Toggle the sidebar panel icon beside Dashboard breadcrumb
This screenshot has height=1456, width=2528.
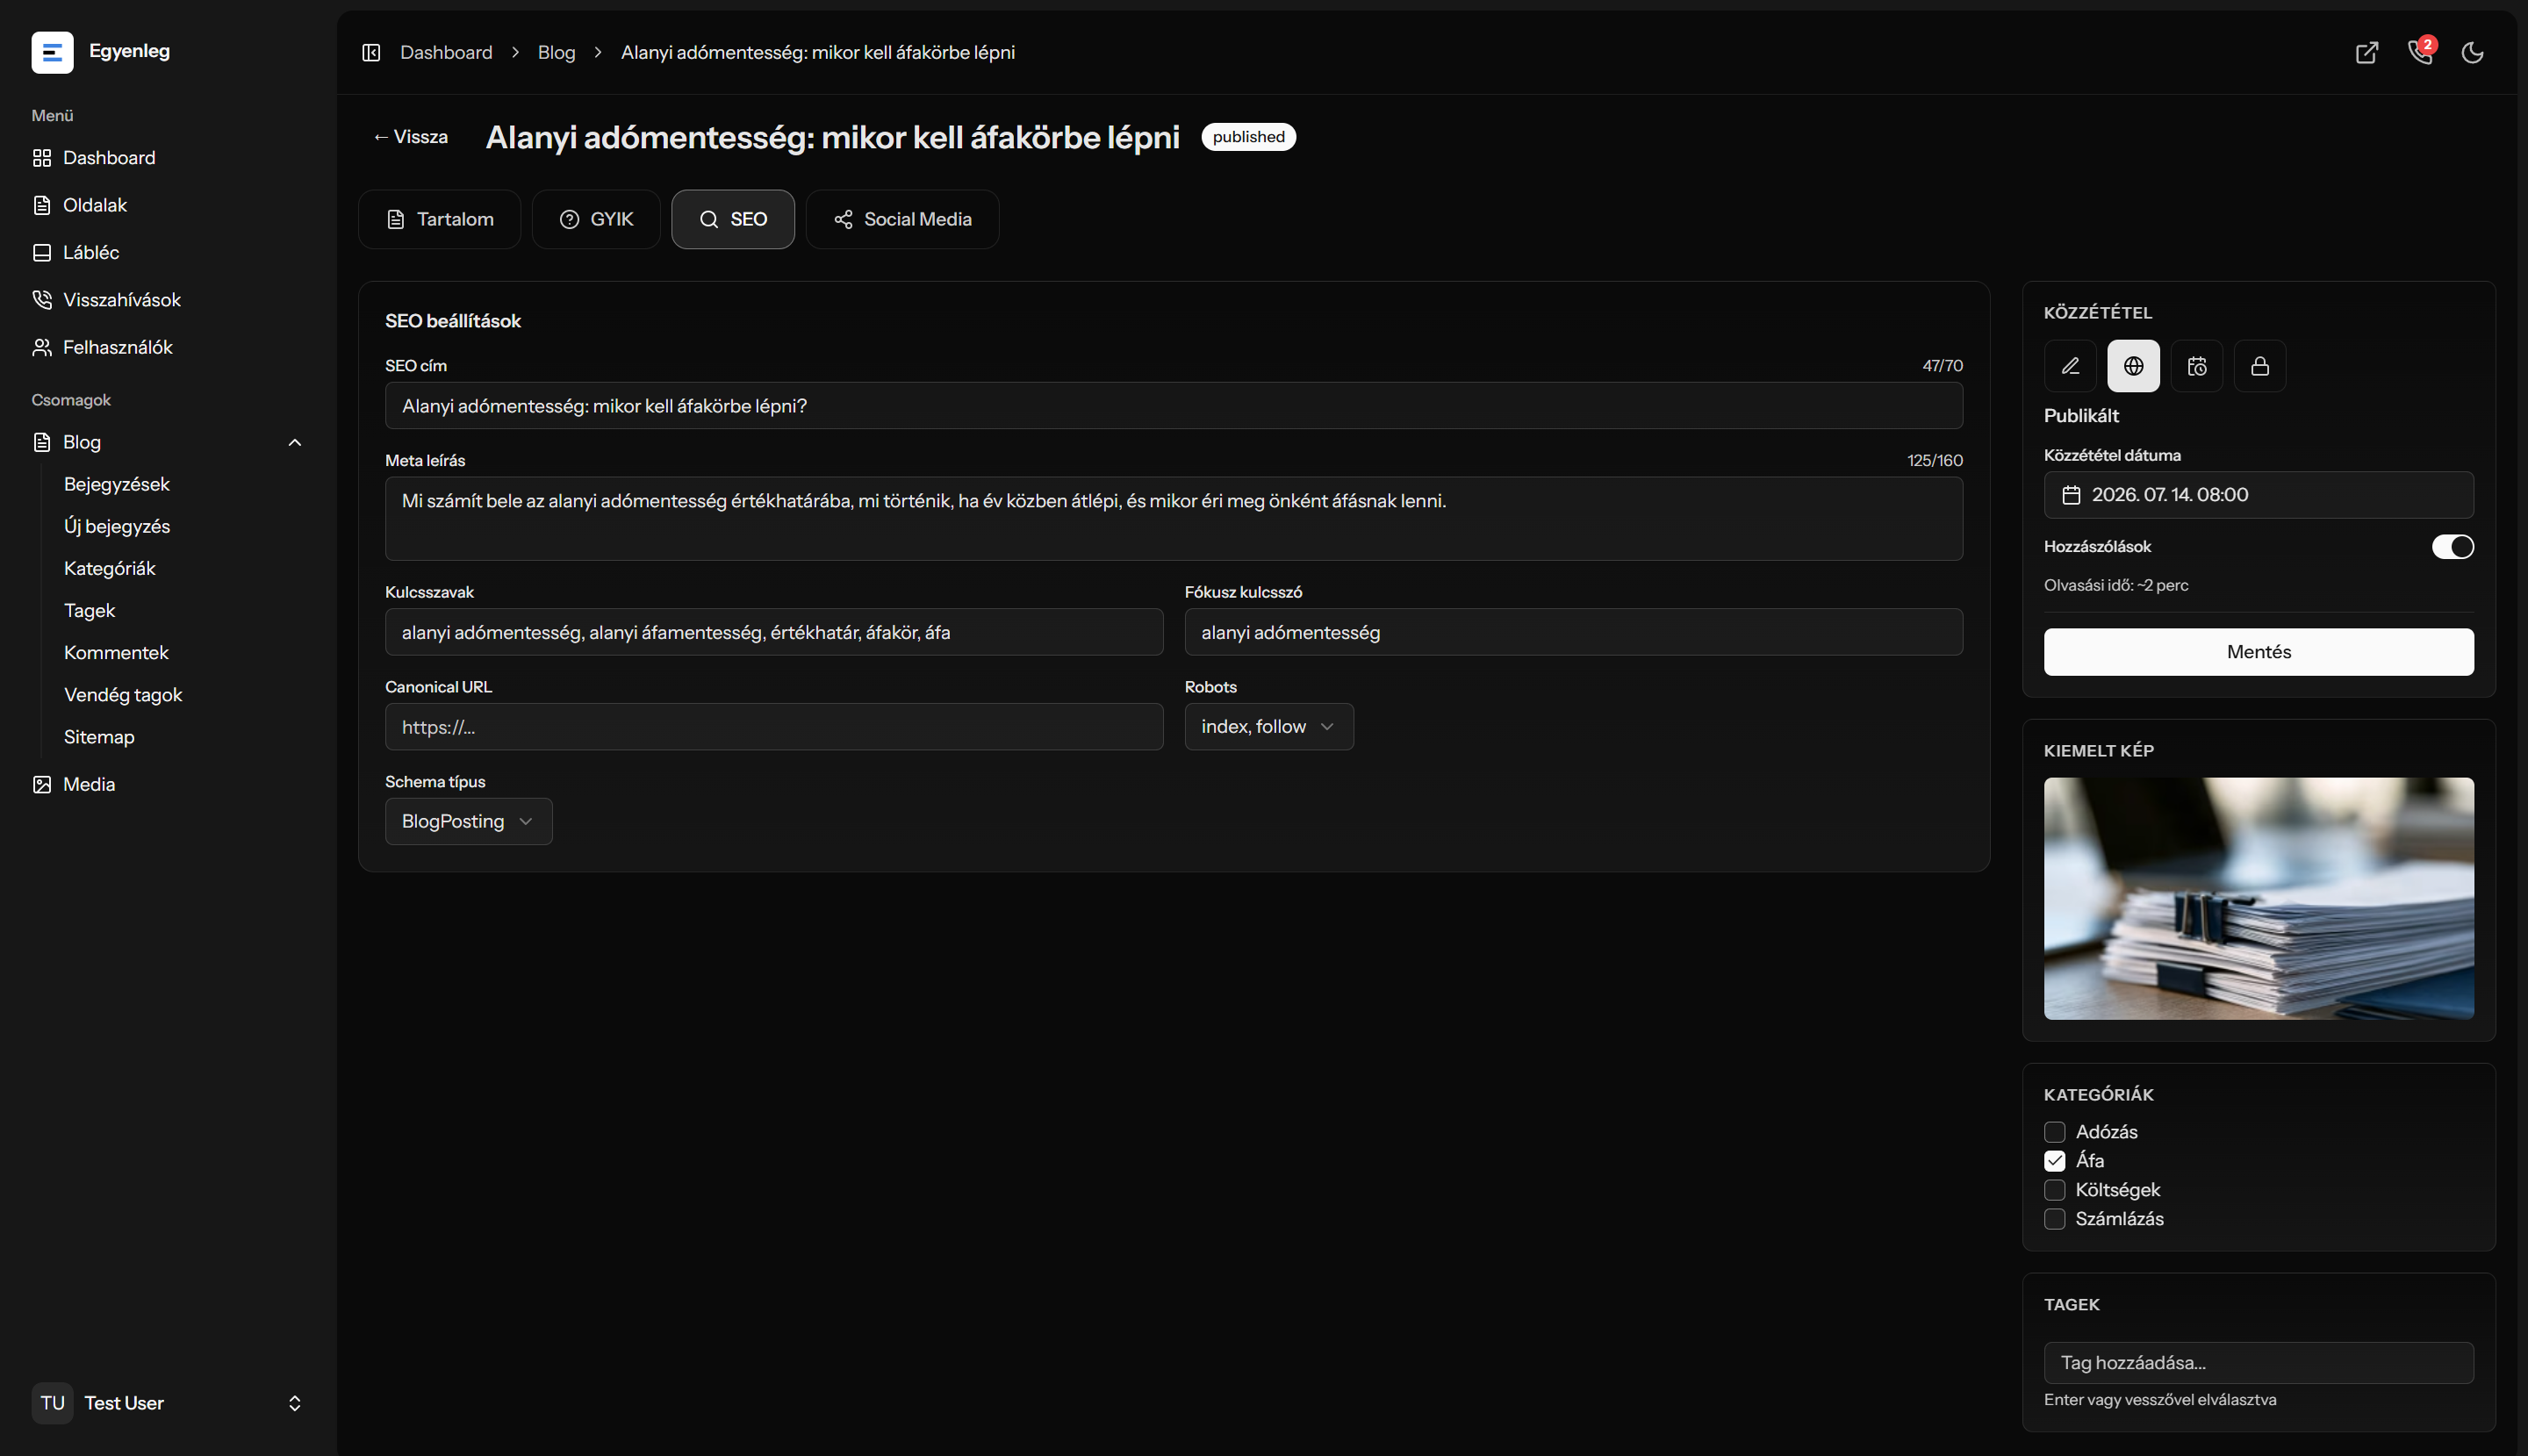coord(371,52)
